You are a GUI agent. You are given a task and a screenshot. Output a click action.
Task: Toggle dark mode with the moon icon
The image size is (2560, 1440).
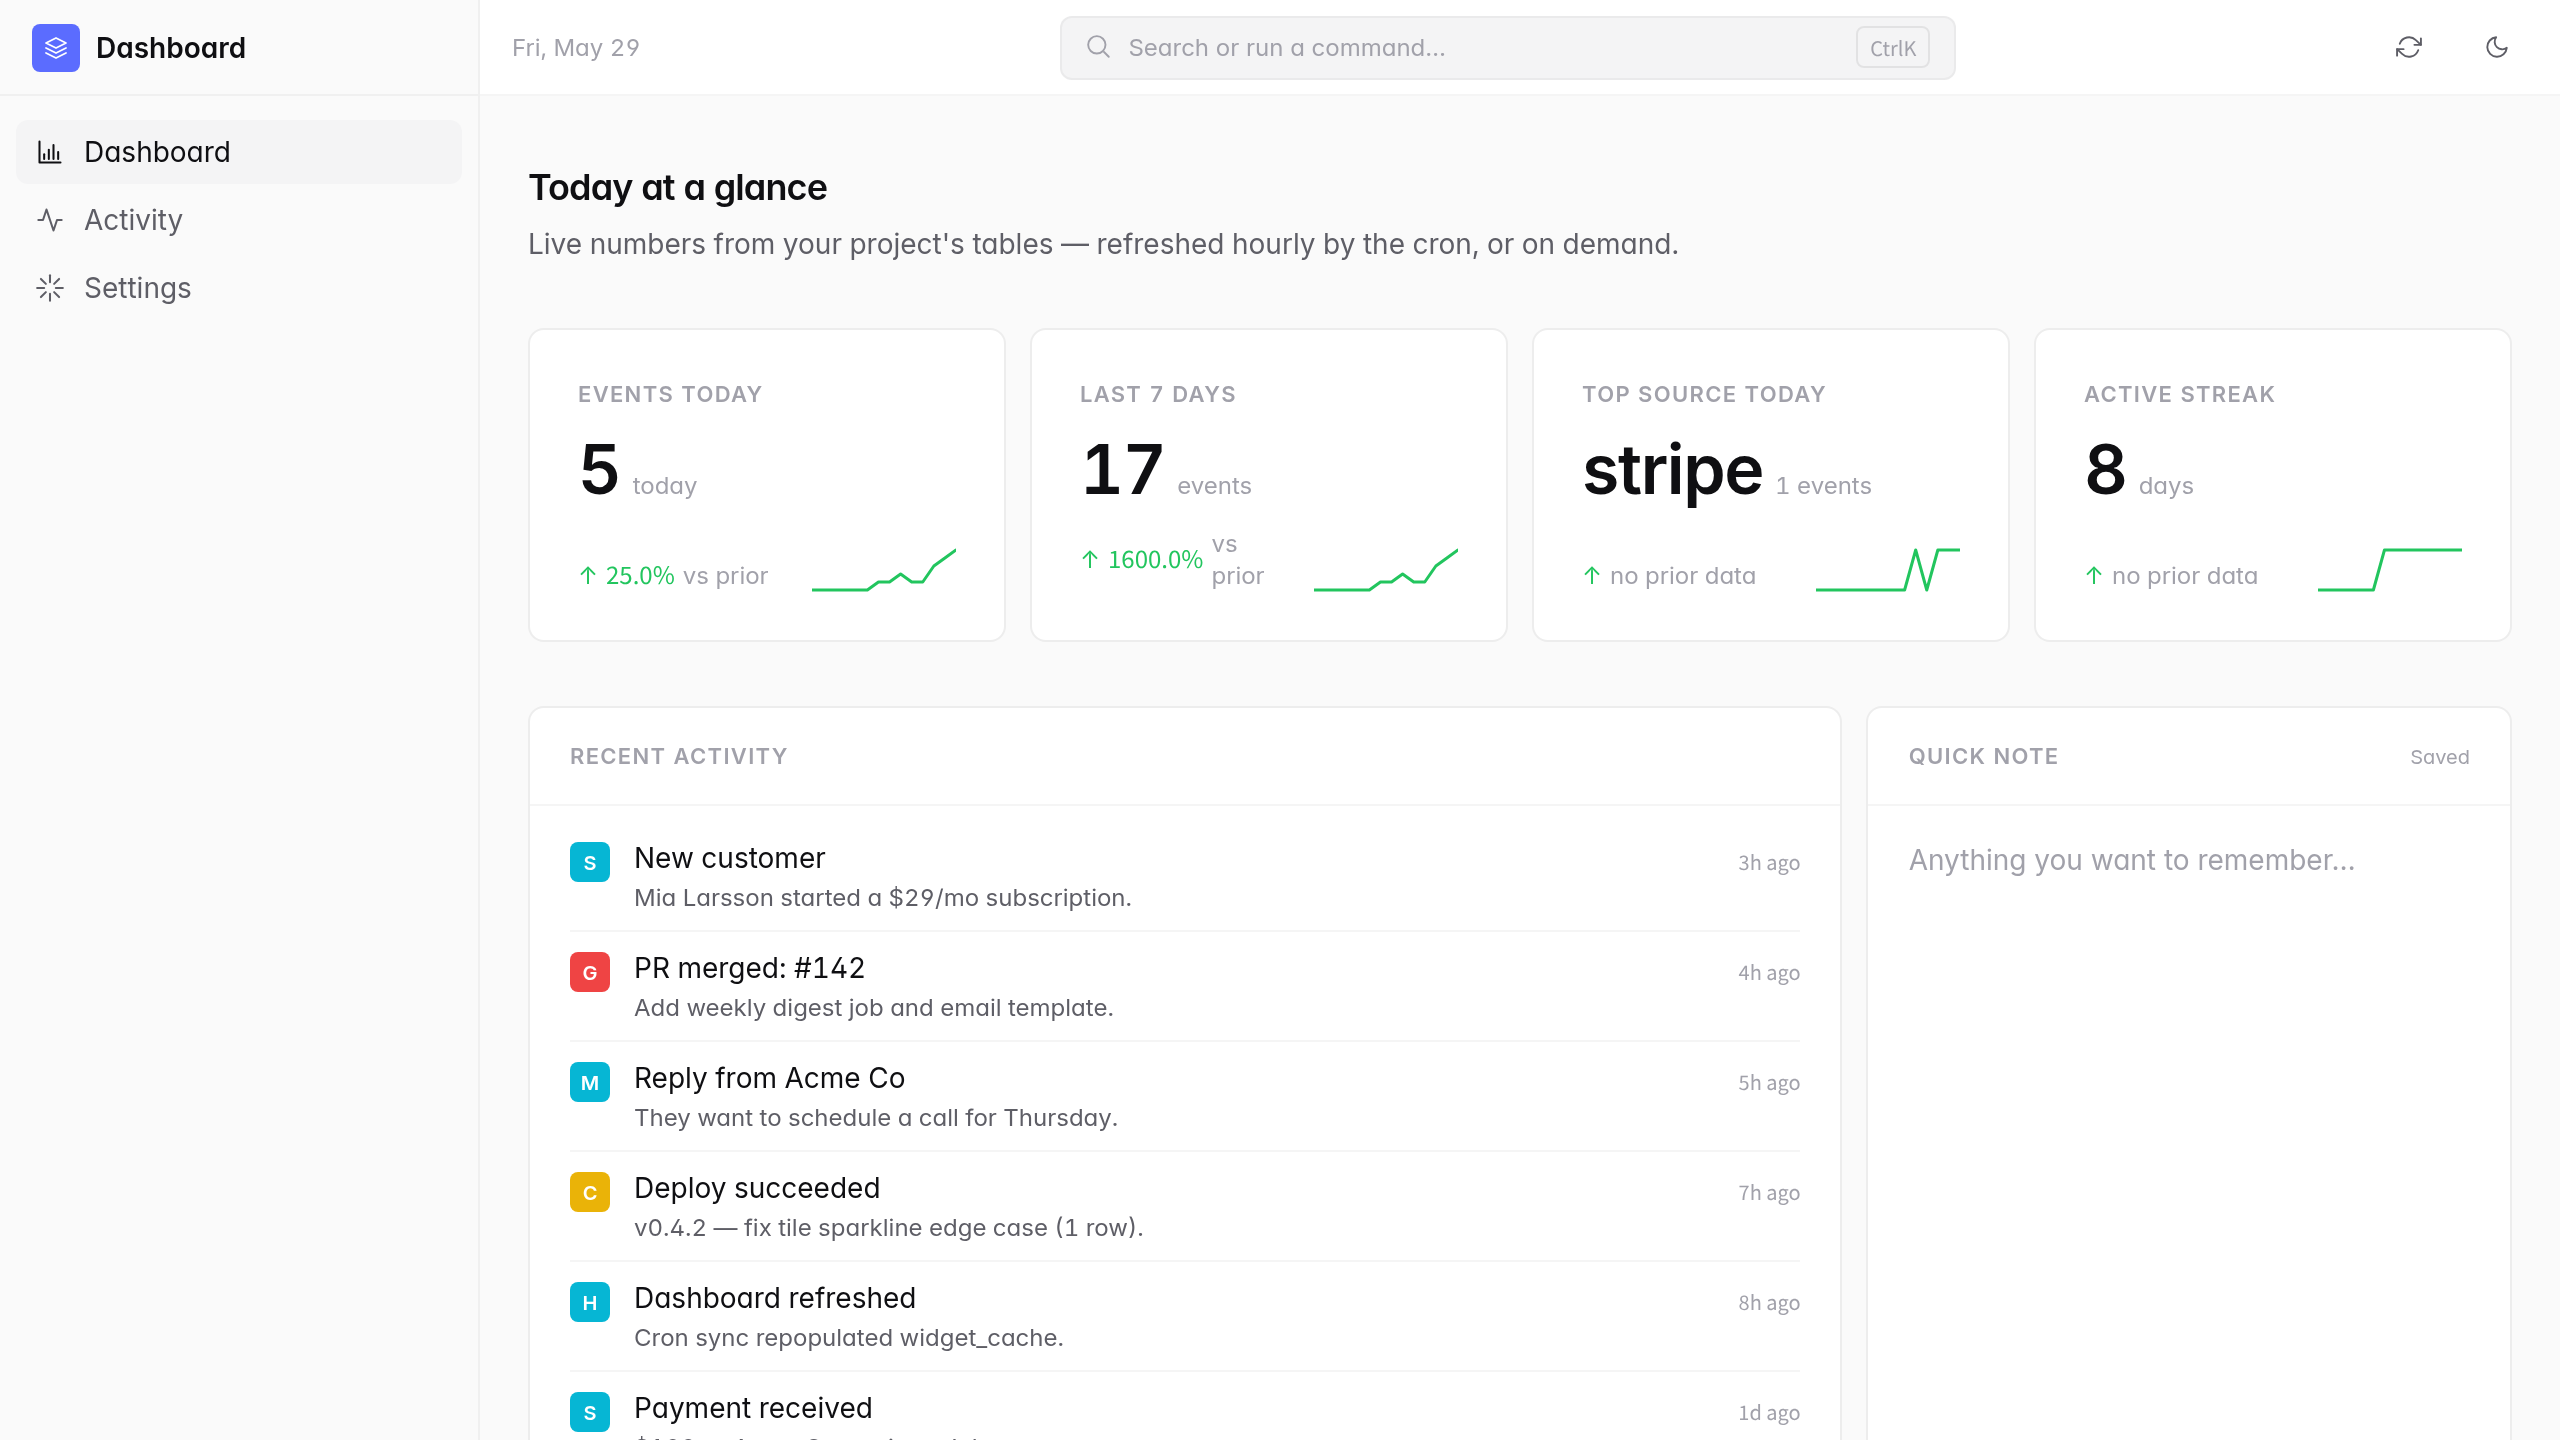coord(2497,47)
